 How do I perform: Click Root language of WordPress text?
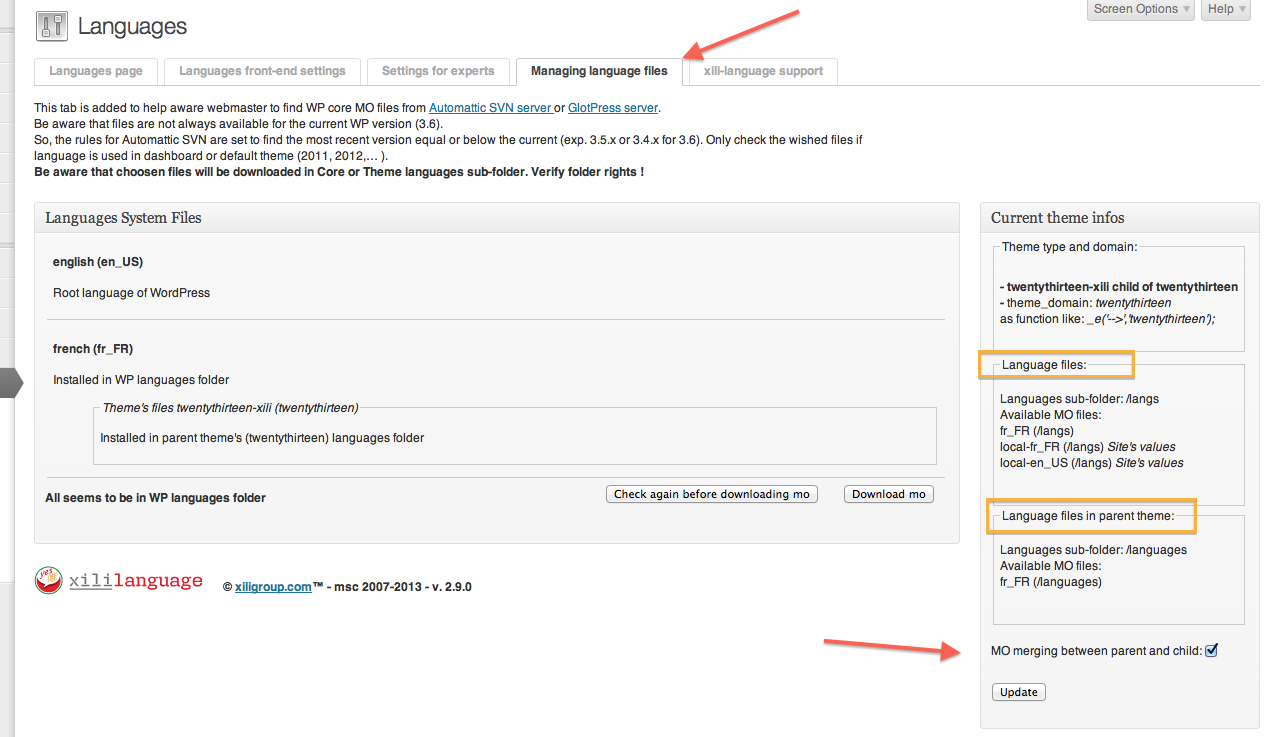pyautogui.click(x=131, y=293)
